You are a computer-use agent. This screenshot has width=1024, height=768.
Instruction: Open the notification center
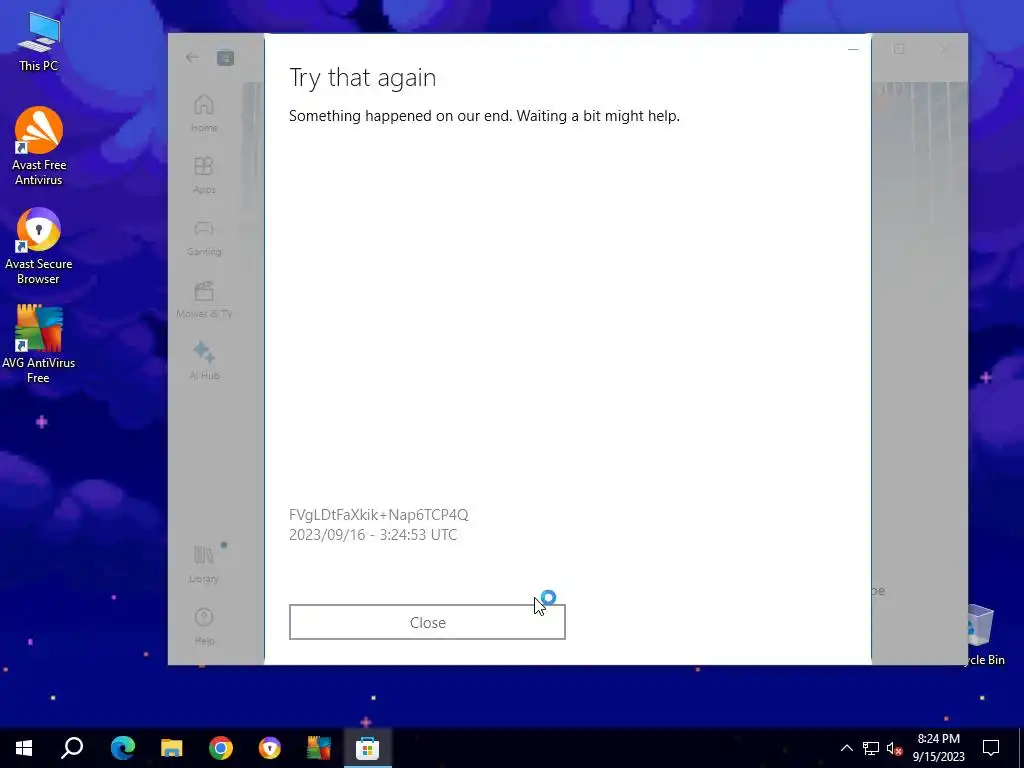point(991,748)
